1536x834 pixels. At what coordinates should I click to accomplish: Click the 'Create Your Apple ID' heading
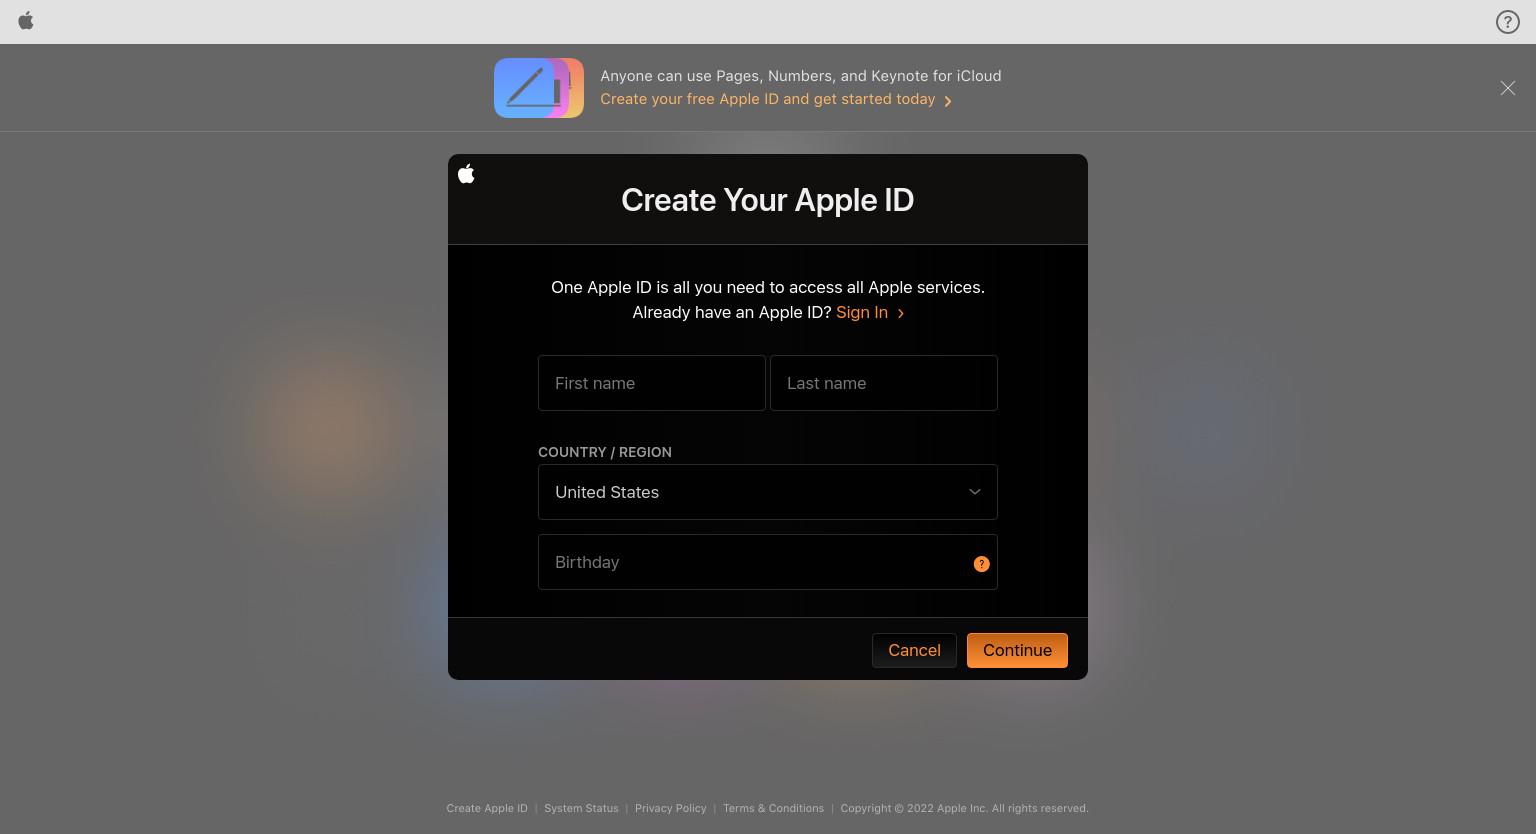[x=768, y=200]
